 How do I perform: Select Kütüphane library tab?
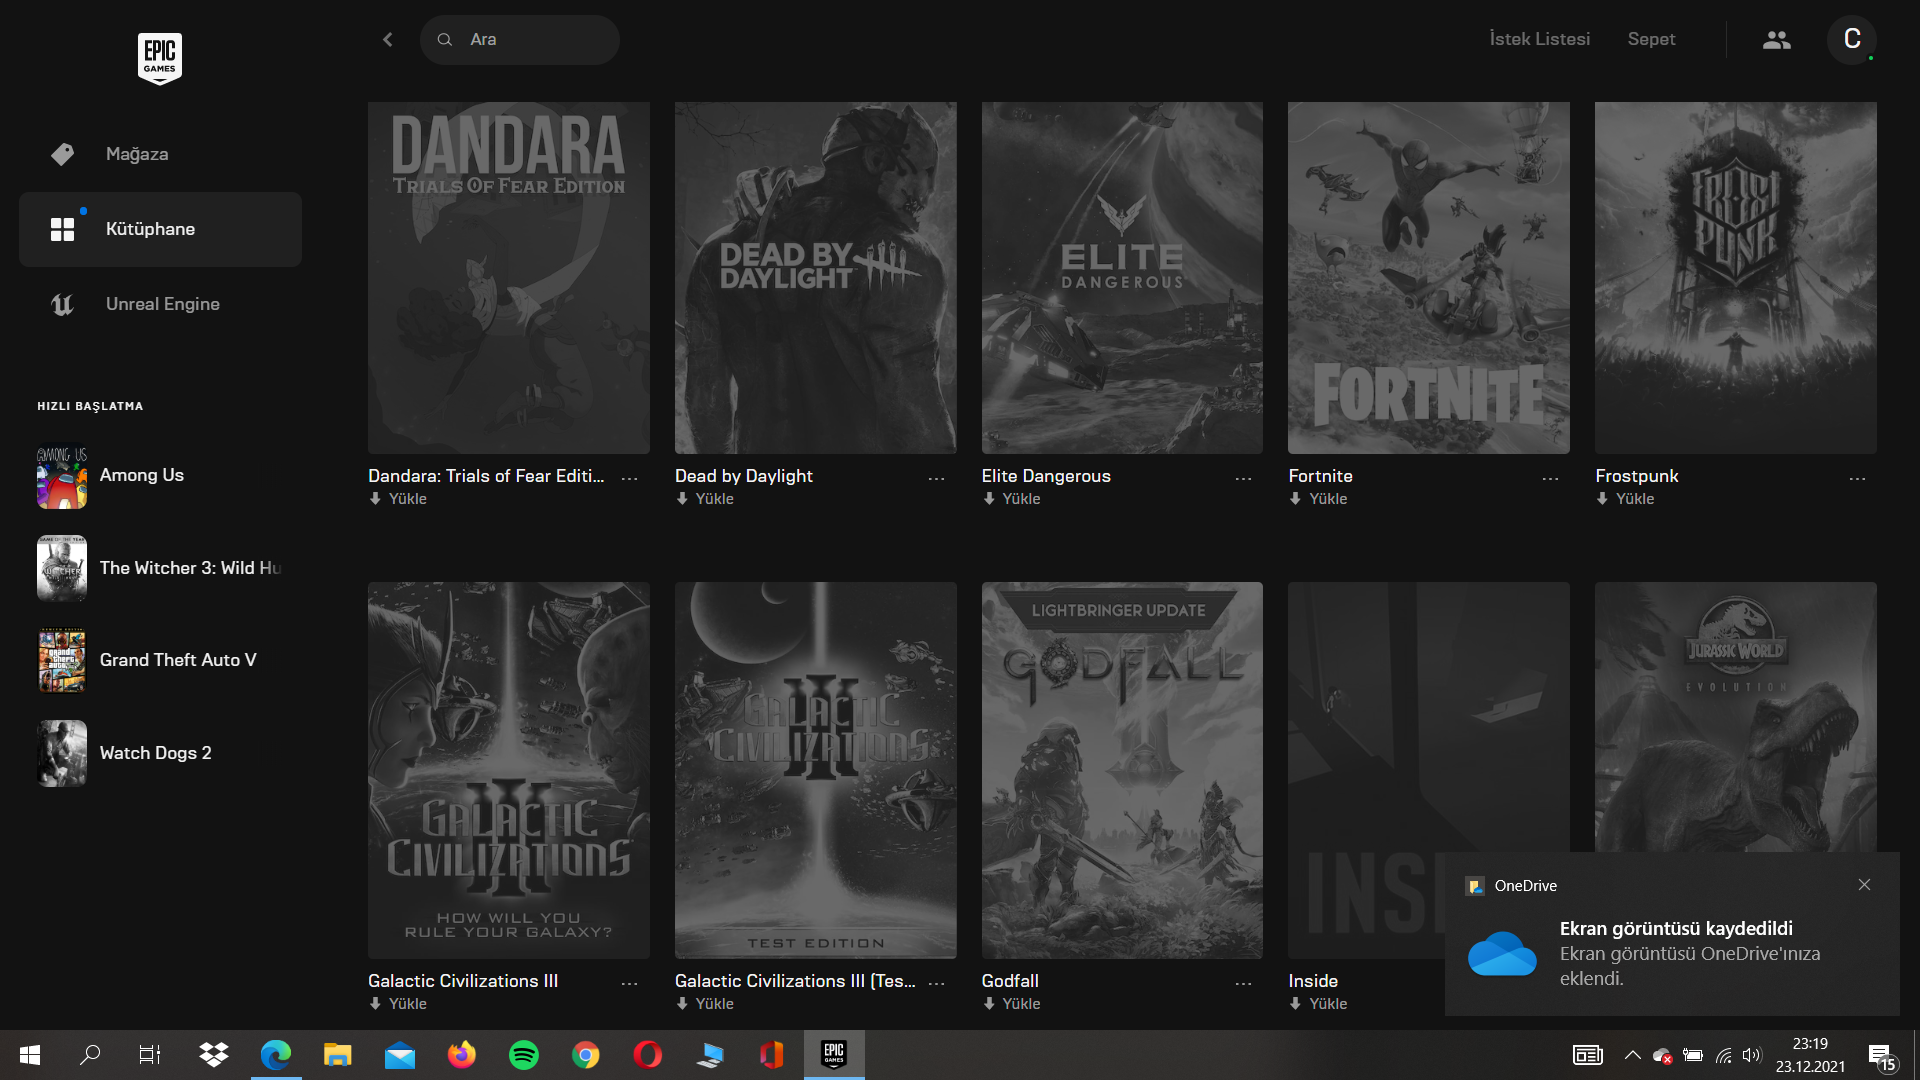click(x=150, y=229)
